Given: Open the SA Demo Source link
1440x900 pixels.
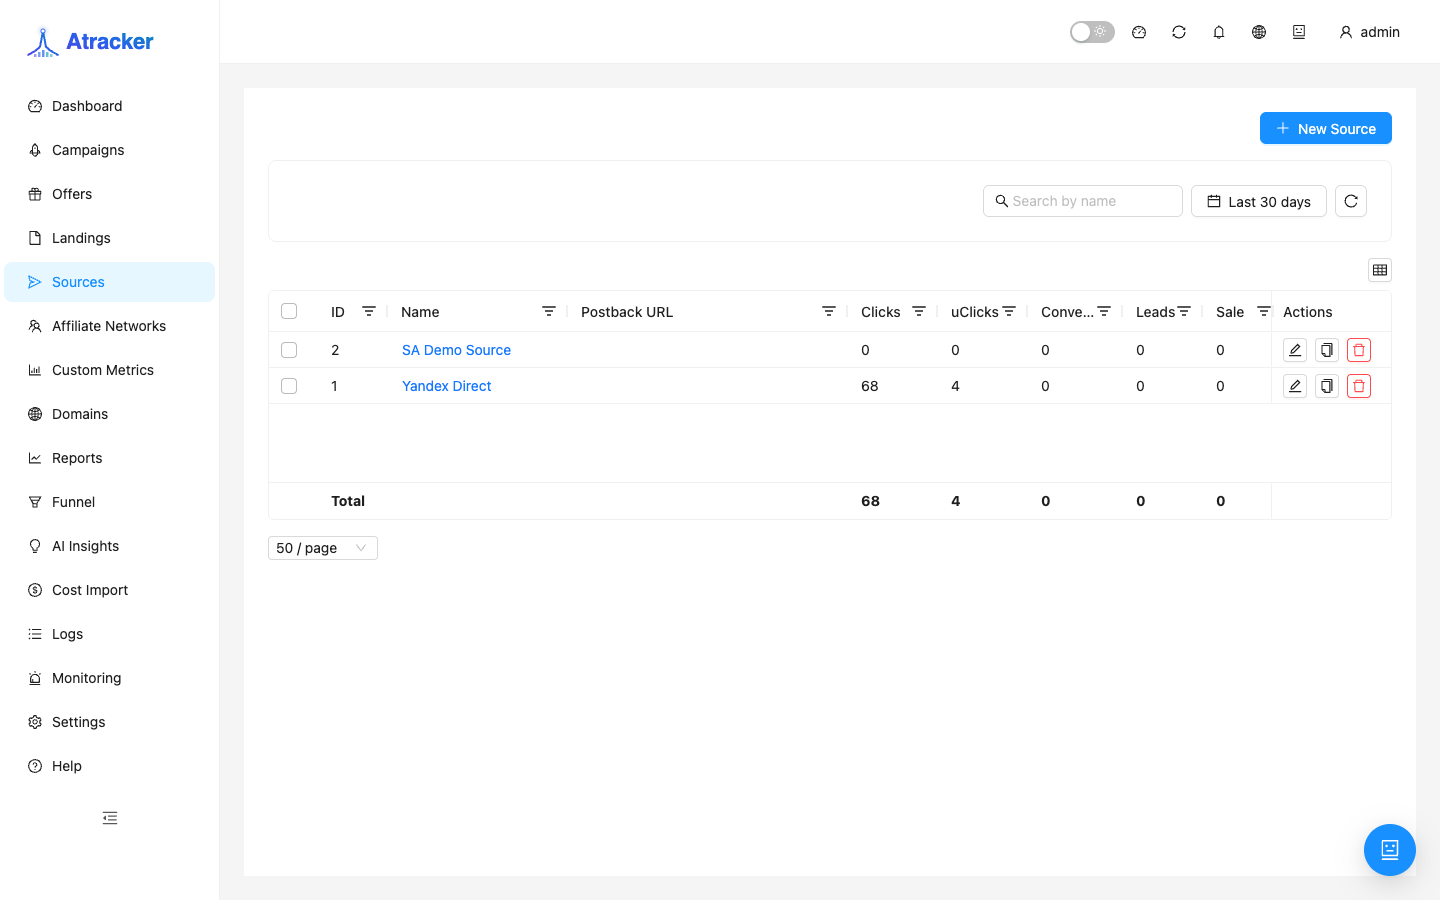Looking at the screenshot, I should 456,350.
